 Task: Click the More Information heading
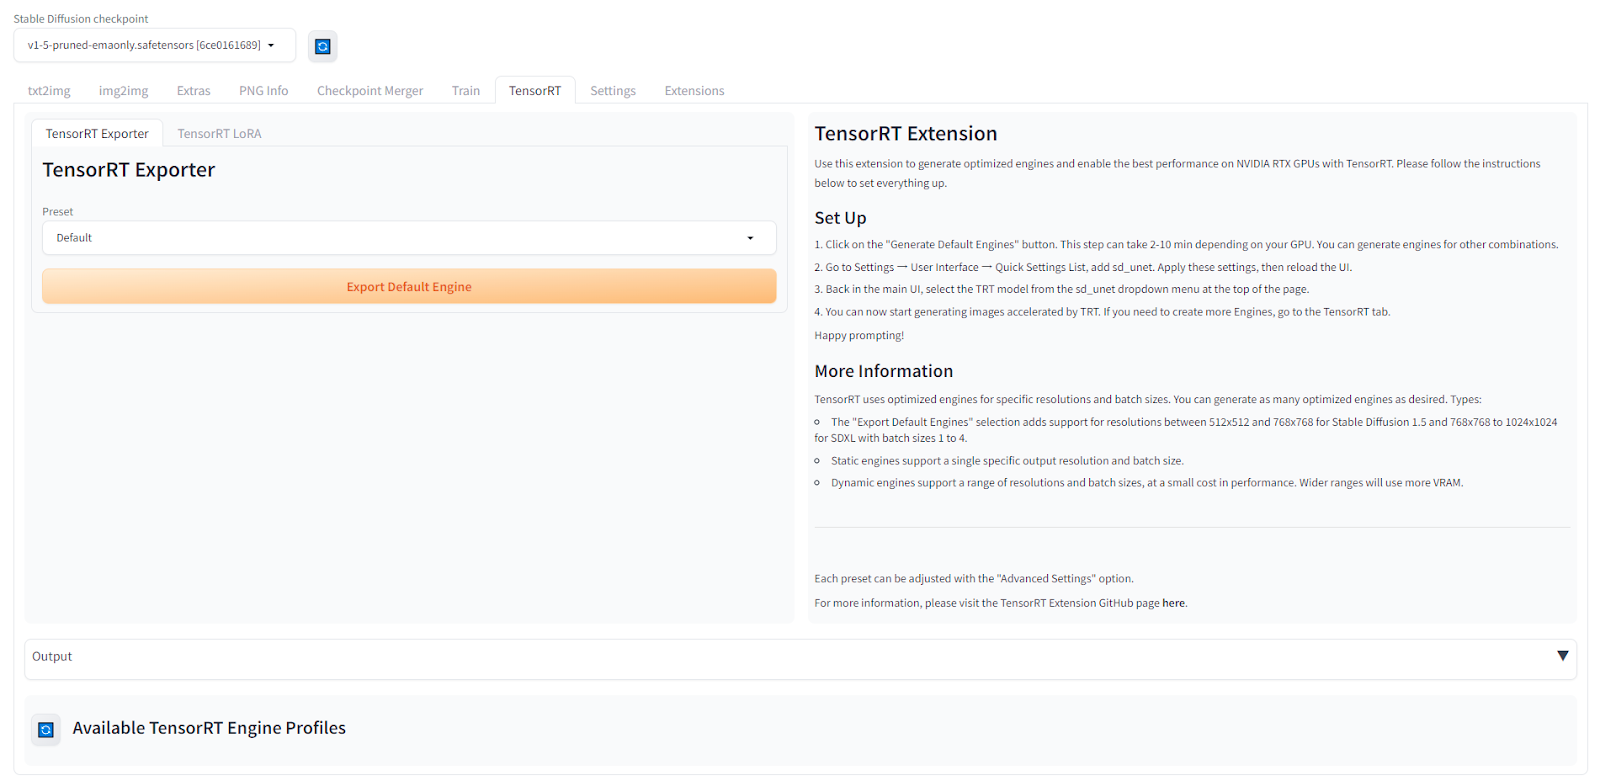[x=884, y=371]
